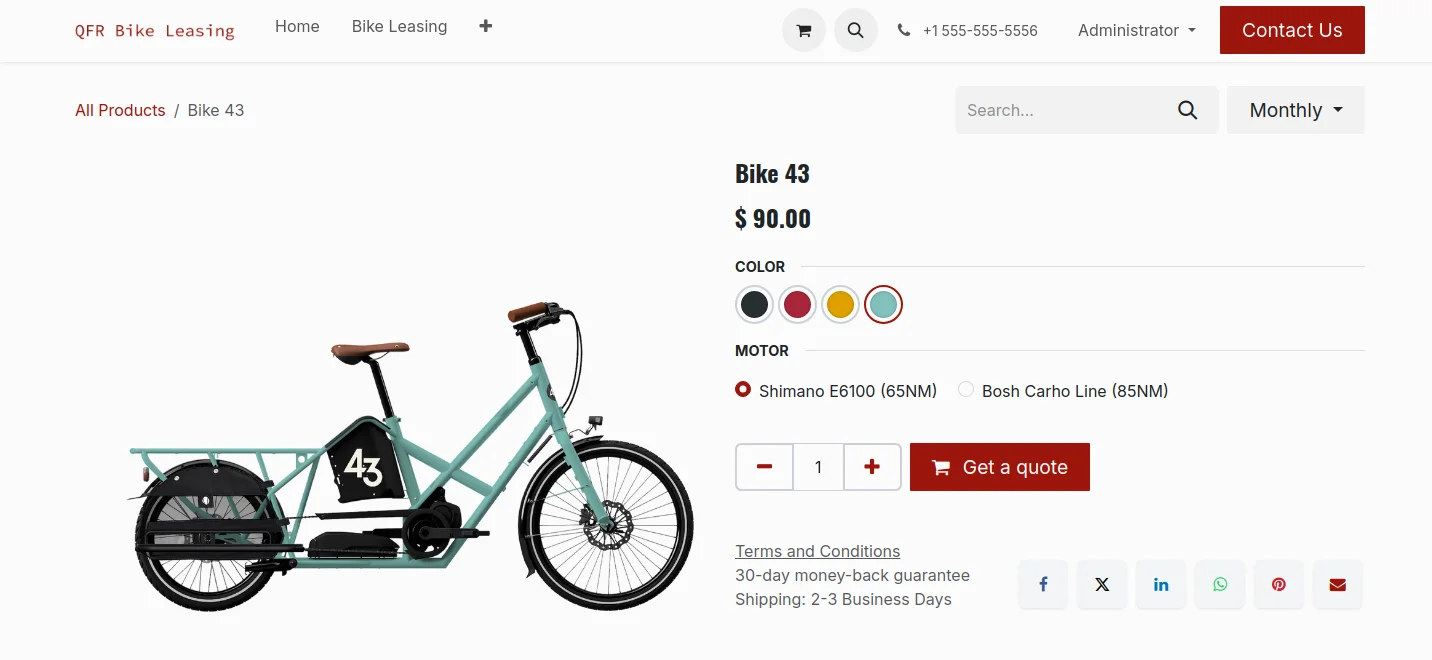Open the Terms and Conditions link
The height and width of the screenshot is (660, 1432).
(817, 551)
